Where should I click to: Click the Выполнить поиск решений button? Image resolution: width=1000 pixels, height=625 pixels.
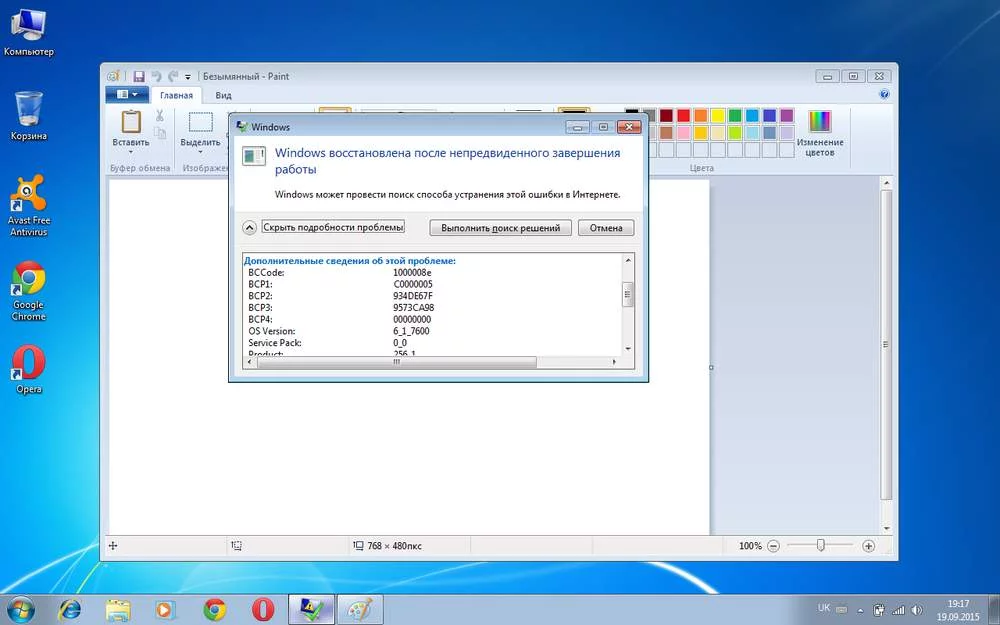coord(501,228)
